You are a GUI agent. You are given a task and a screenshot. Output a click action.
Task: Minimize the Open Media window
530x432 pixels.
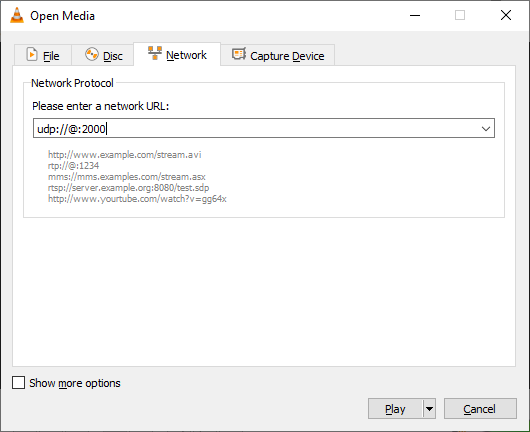(415, 16)
